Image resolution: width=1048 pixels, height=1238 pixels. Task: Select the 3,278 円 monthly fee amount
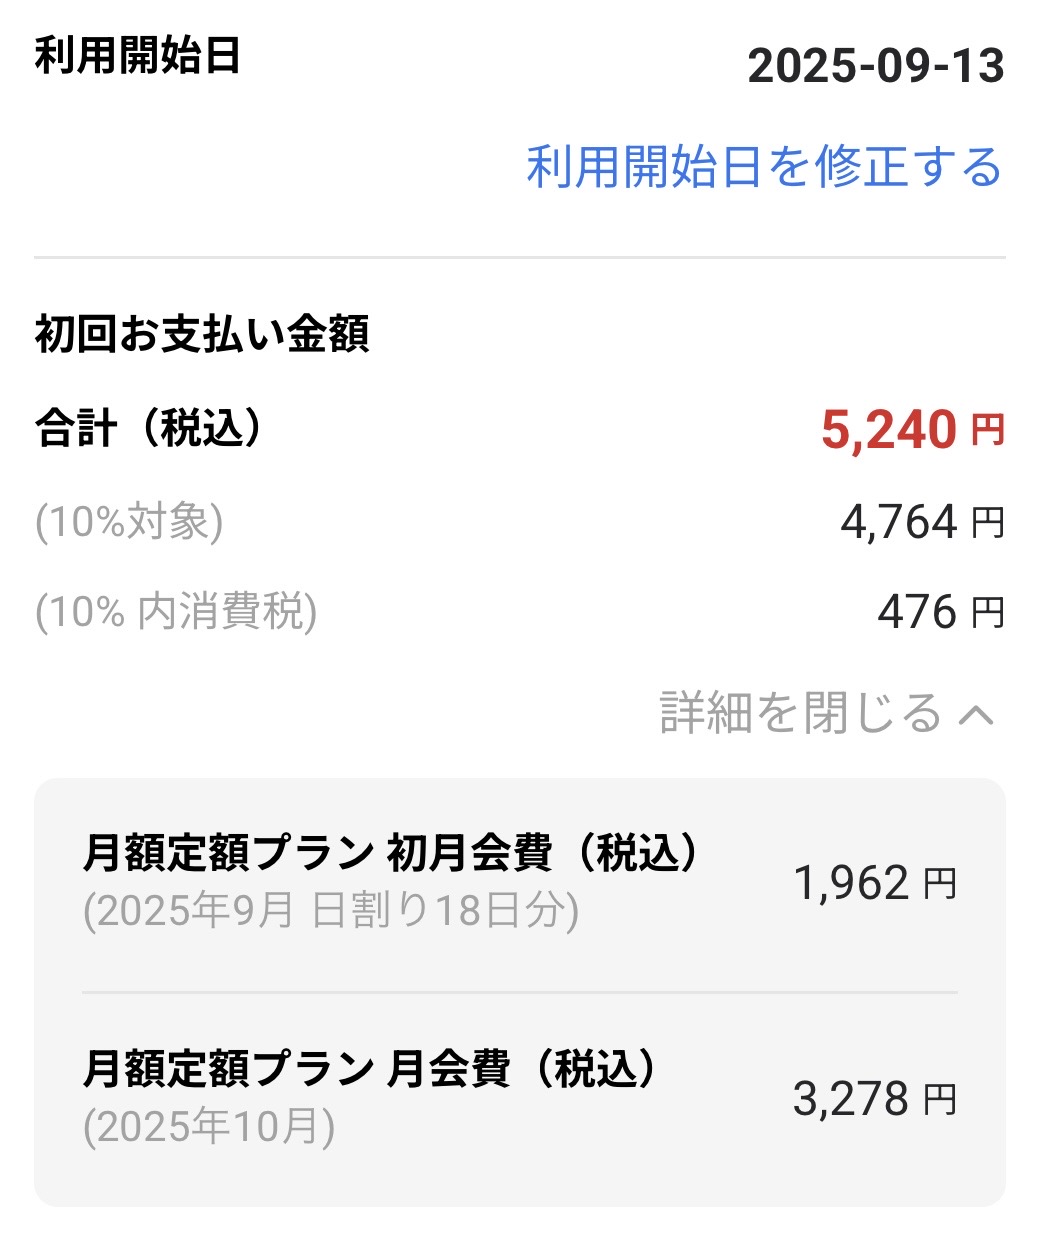[875, 1099]
